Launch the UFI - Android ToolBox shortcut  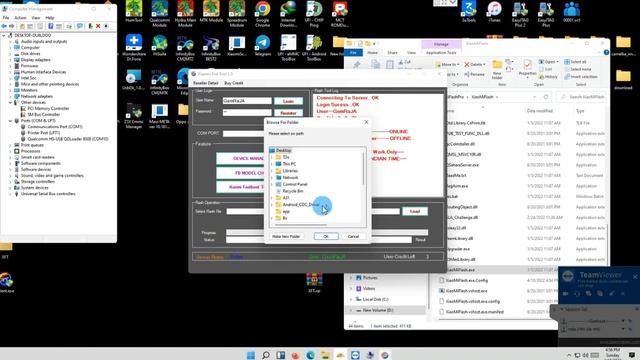[x=314, y=48]
